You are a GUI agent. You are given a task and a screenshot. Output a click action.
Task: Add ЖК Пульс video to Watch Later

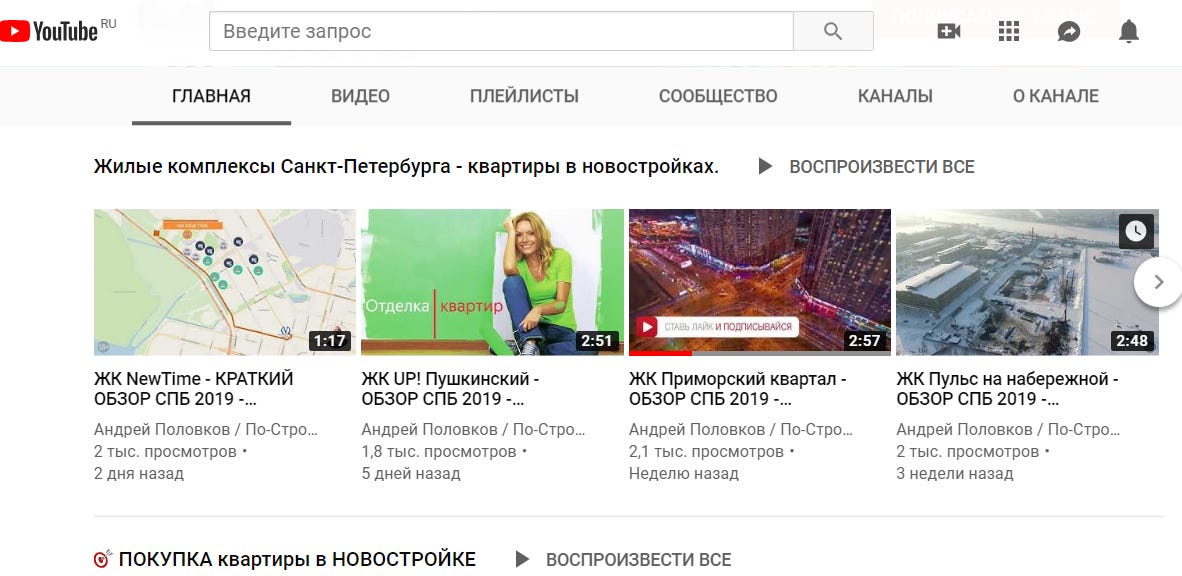(x=1136, y=231)
